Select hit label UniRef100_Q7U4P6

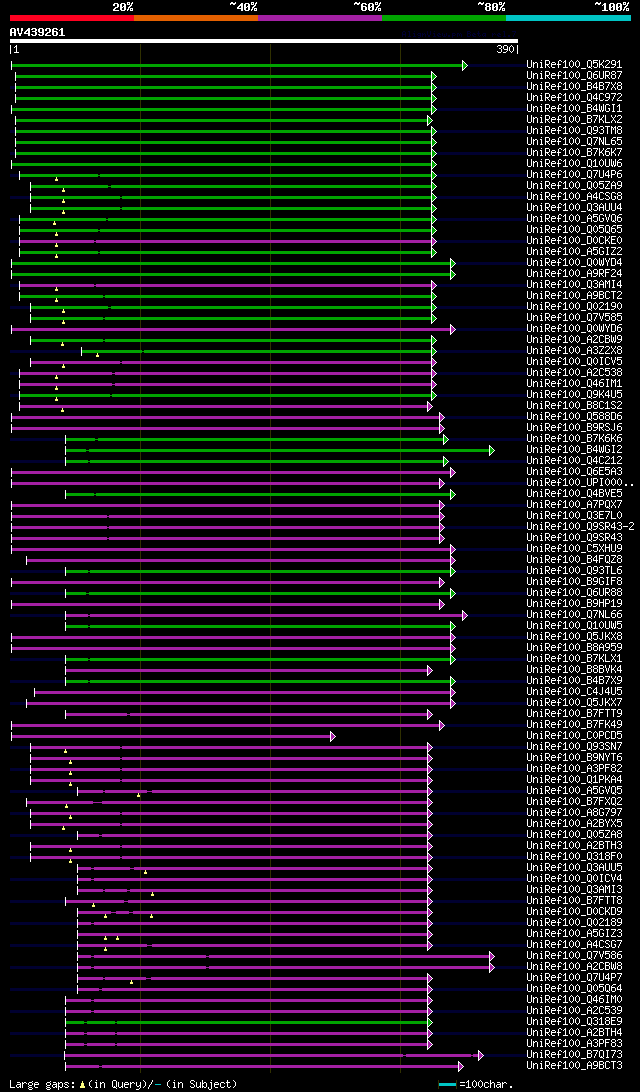[x=575, y=175]
